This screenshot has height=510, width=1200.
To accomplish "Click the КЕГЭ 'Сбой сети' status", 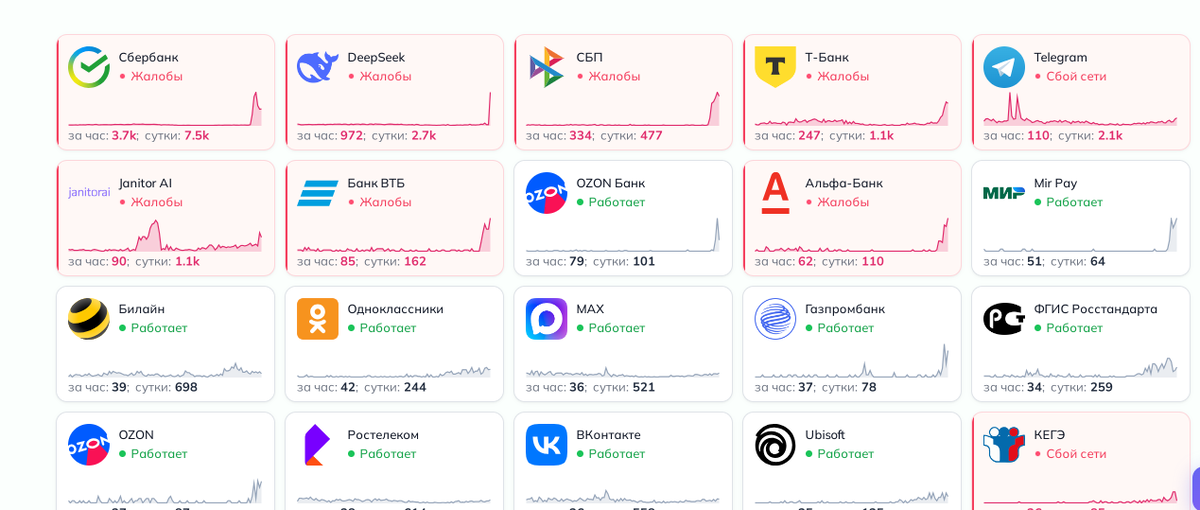I will point(1075,454).
